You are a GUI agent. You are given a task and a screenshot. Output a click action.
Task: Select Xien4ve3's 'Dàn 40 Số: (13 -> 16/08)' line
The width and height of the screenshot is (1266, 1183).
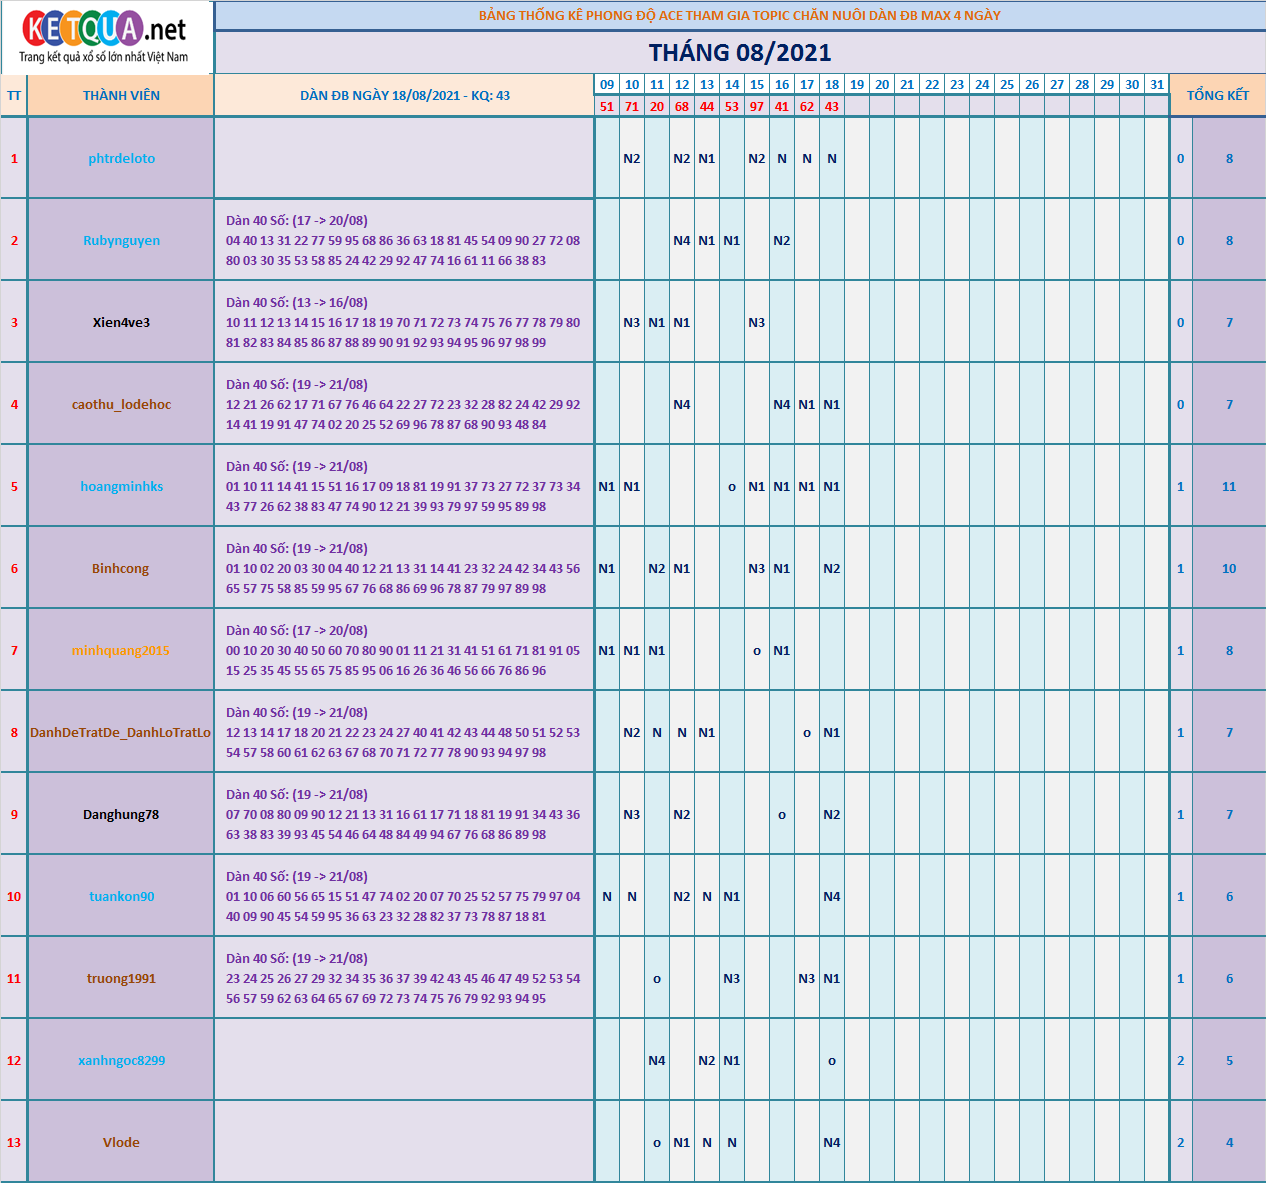point(297,303)
